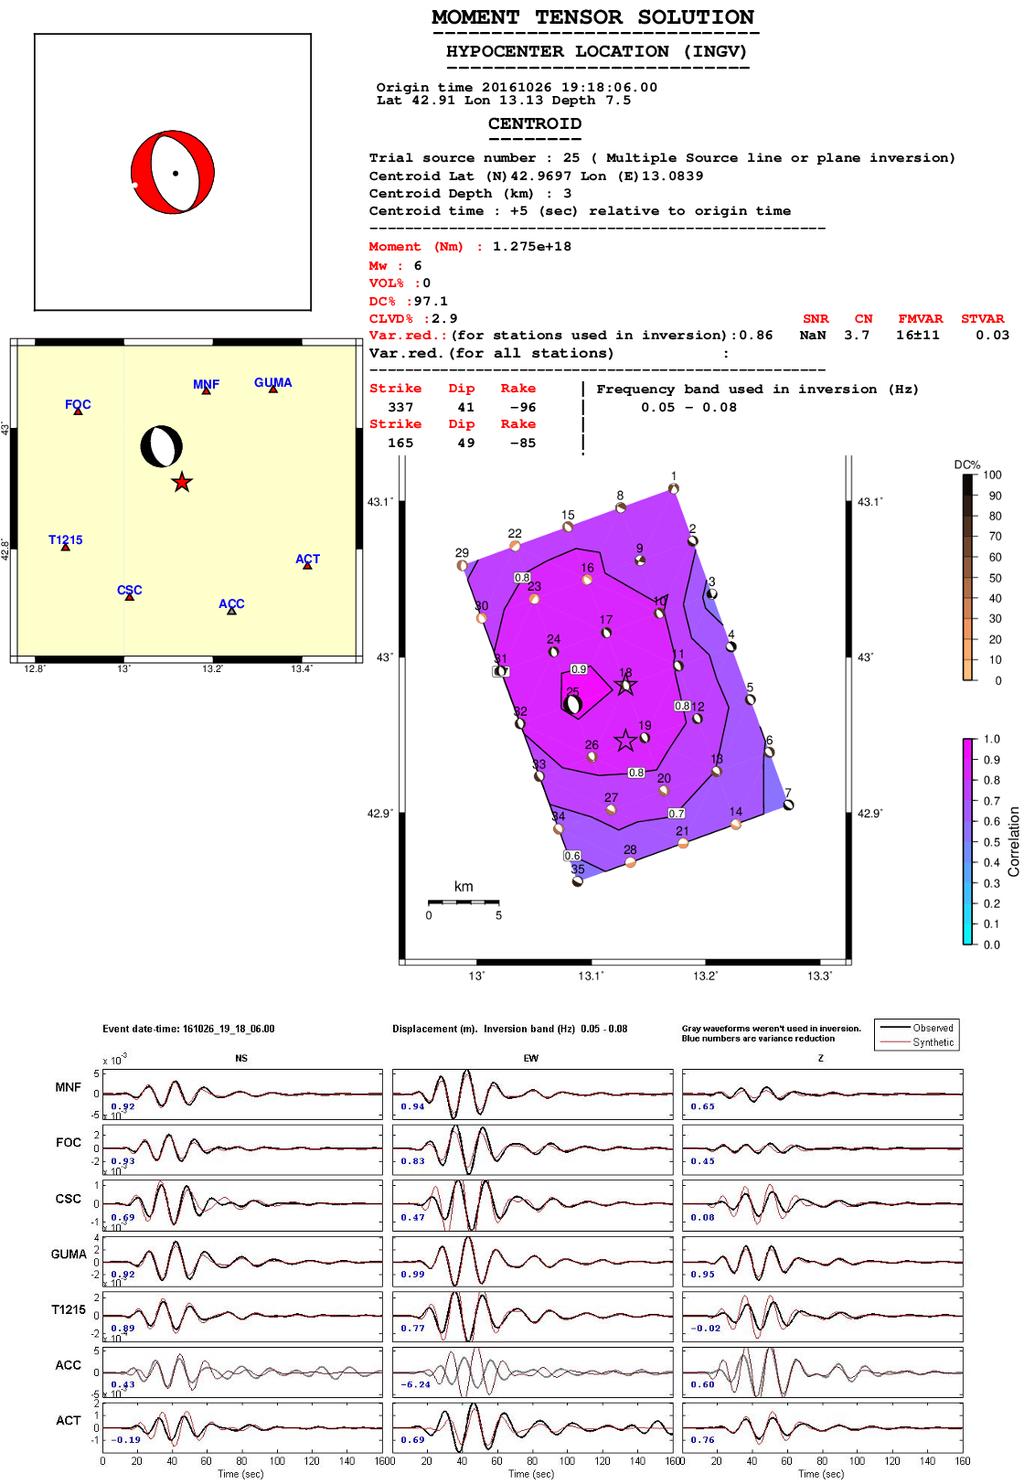Click the 0.6 contour label on correlation map
Viewport: 1024px width, 1484px height.
pyautogui.click(x=573, y=856)
